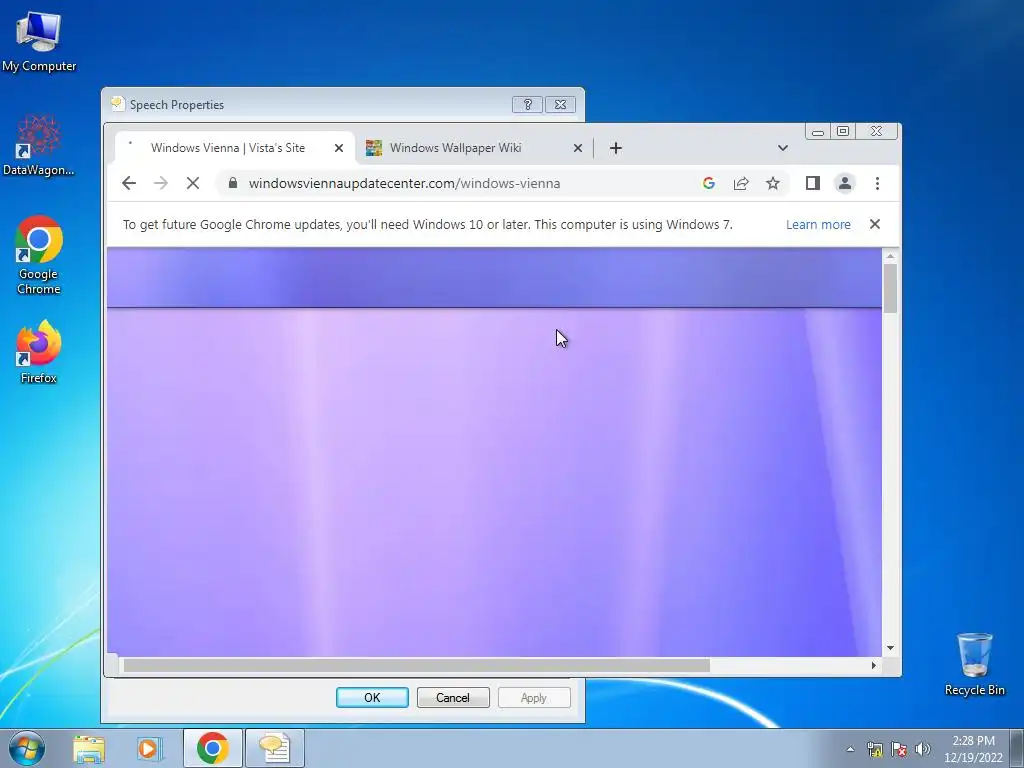Open the DataWagon desktop shortcut
This screenshot has height=768, width=1024.
click(39, 146)
